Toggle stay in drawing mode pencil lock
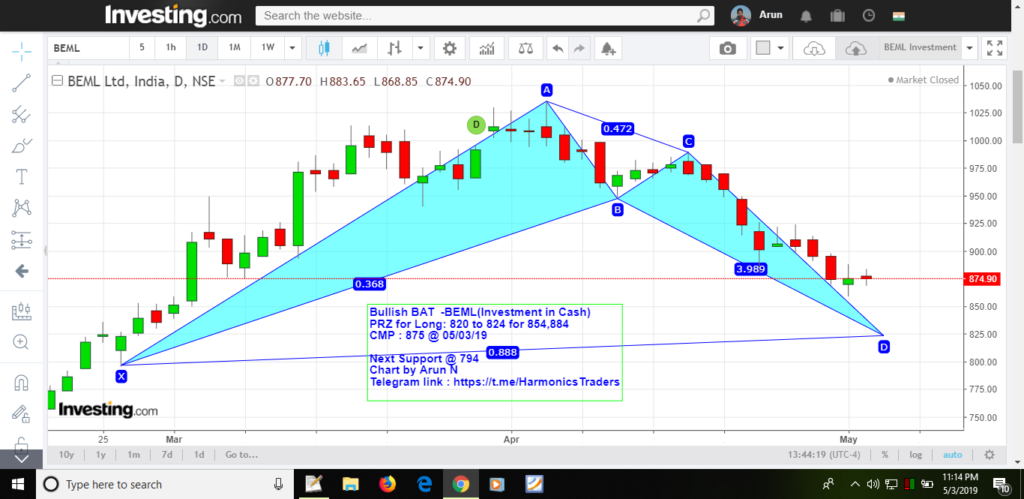Viewport: 1024px width, 499px height. point(22,413)
